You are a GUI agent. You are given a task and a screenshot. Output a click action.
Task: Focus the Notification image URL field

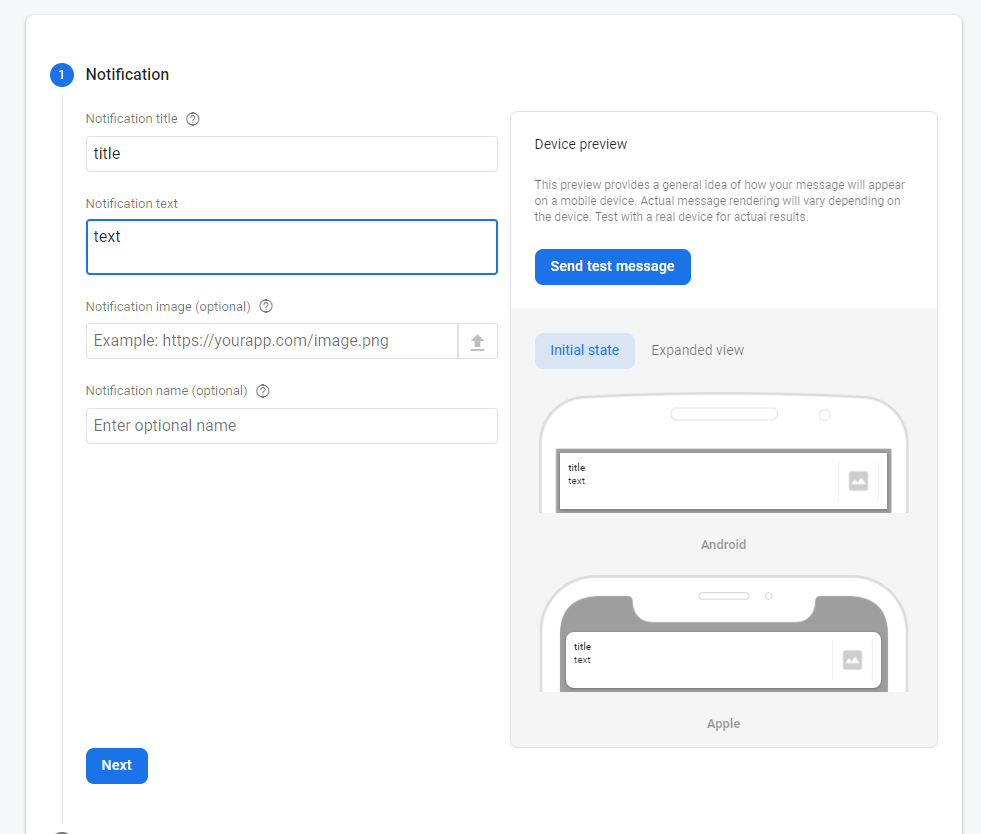tap(271, 341)
